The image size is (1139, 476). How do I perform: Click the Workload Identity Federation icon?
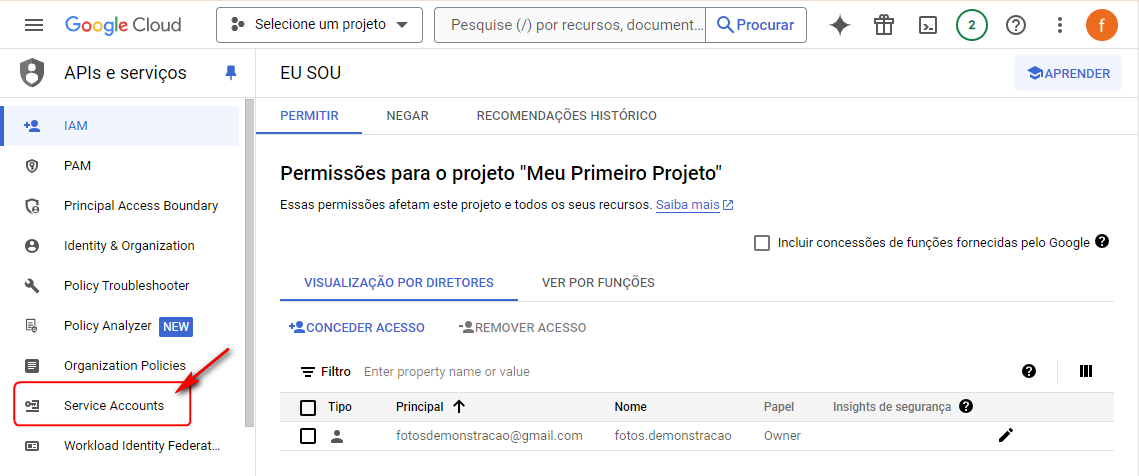coord(32,445)
